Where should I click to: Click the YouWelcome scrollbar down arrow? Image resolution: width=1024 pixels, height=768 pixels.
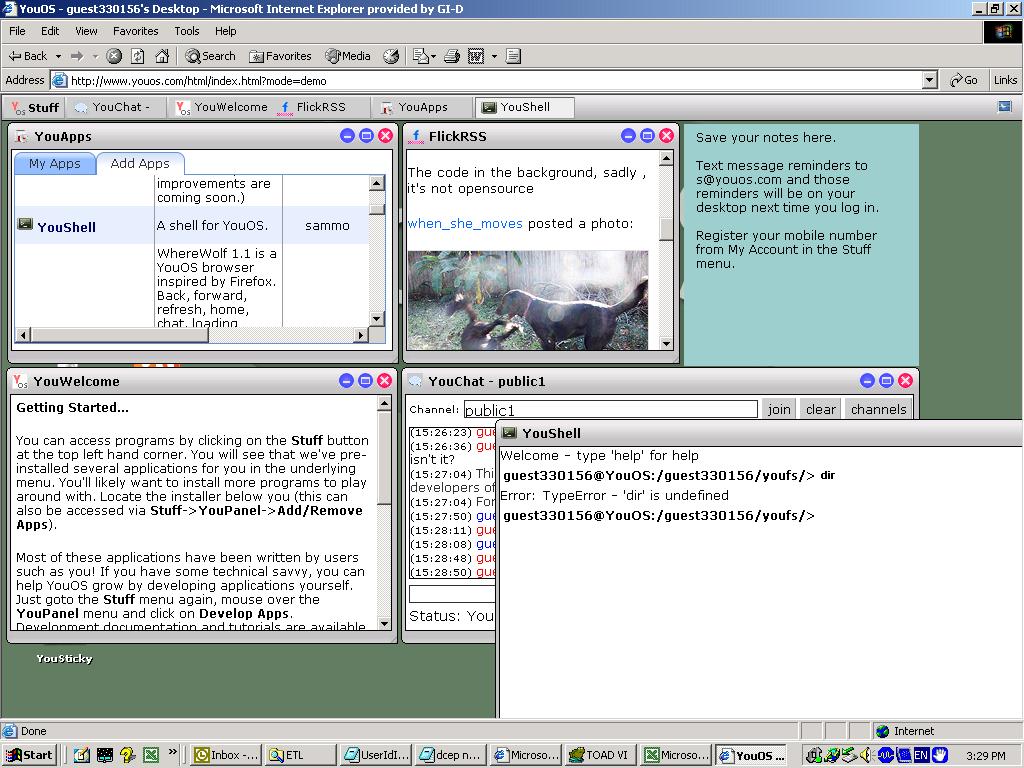click(384, 624)
